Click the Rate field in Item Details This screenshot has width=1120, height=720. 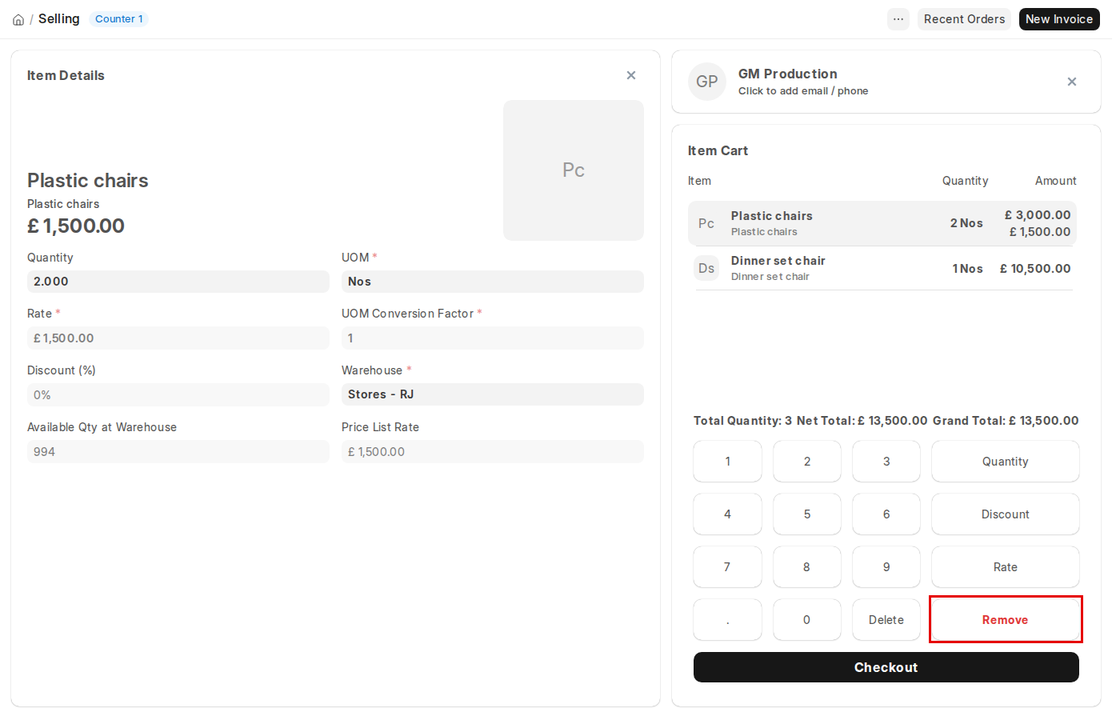click(x=178, y=338)
